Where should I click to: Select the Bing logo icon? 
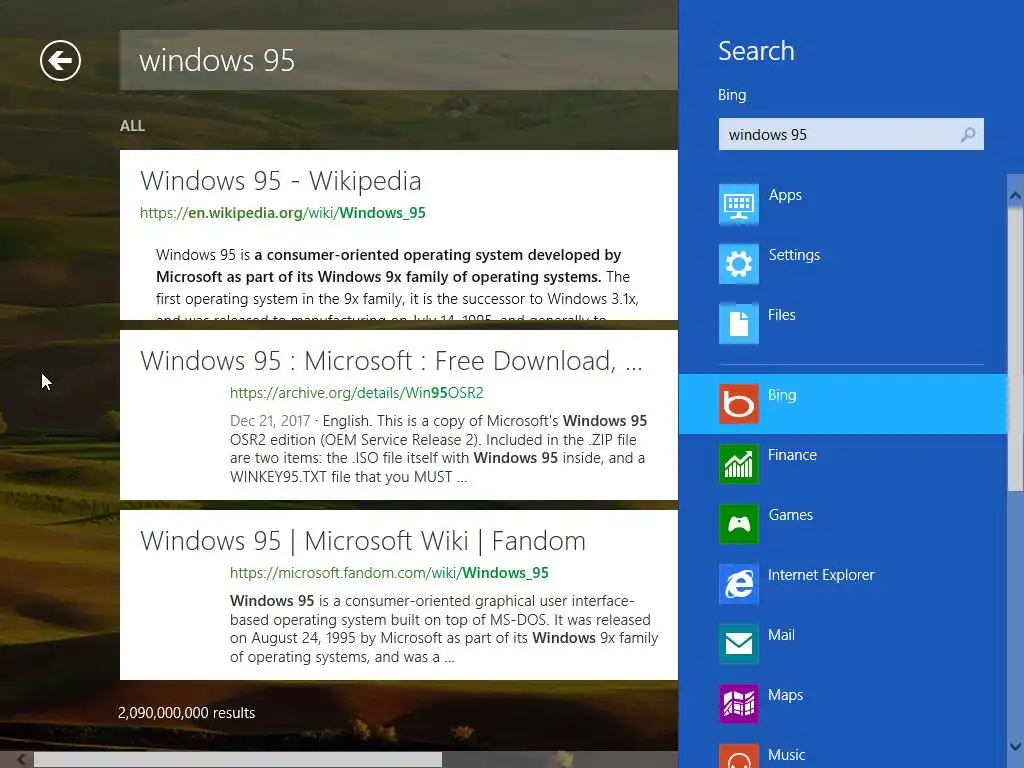click(x=739, y=404)
